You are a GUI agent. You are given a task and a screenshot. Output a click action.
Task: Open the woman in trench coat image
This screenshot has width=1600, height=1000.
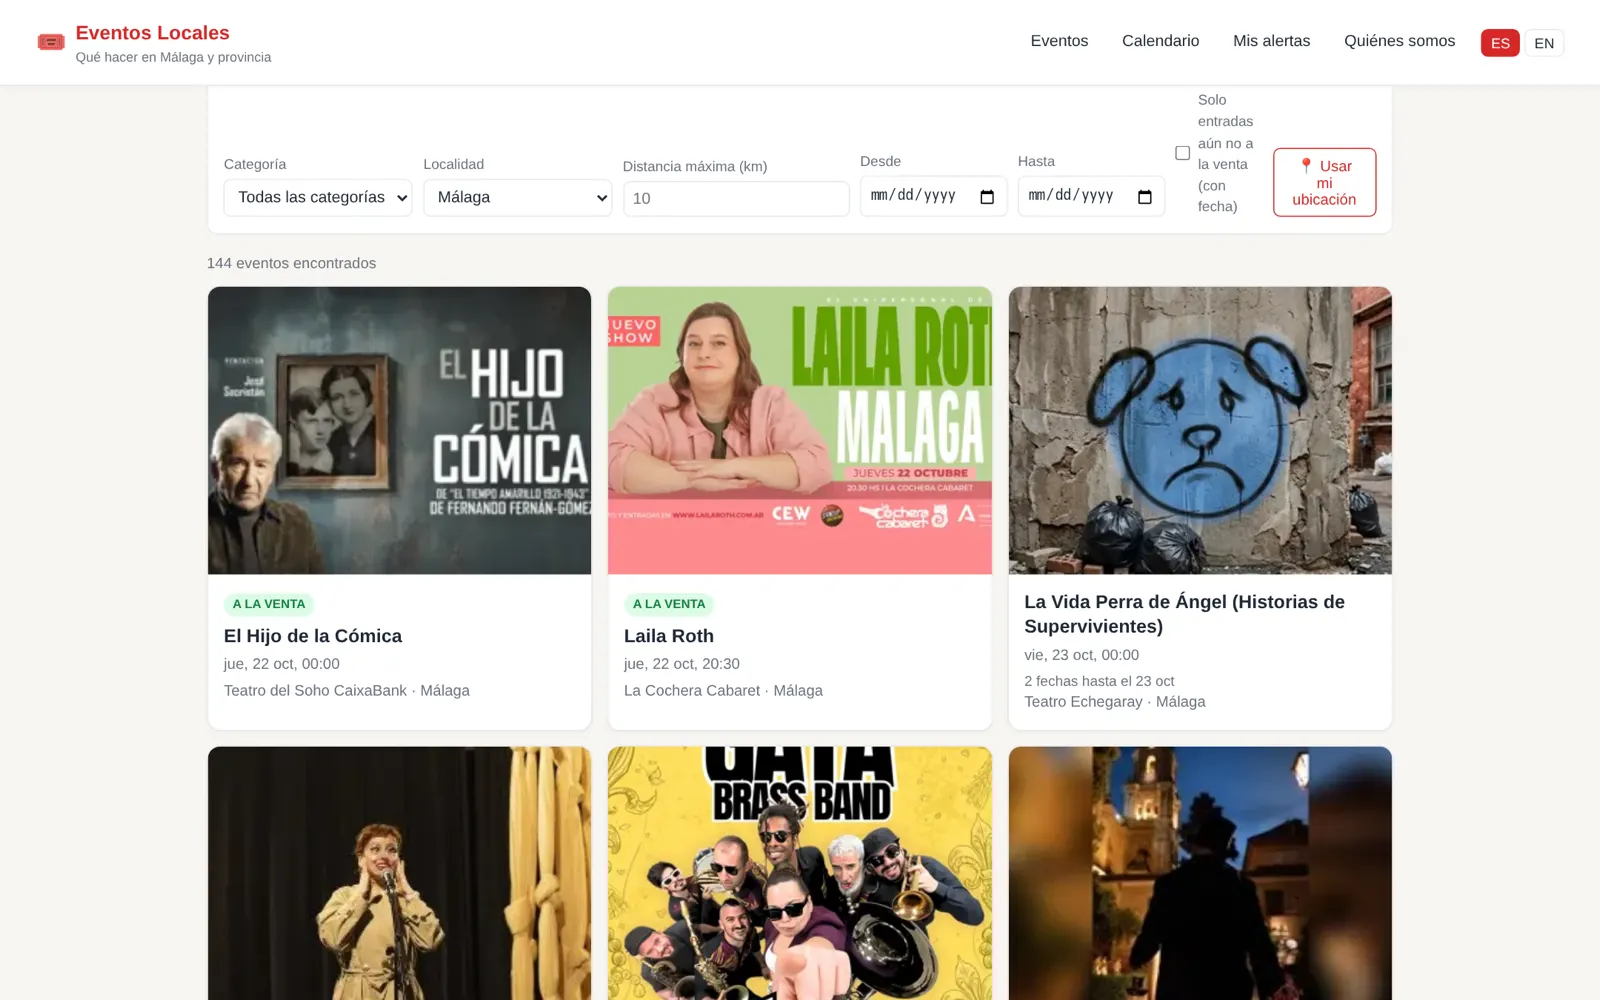point(399,873)
